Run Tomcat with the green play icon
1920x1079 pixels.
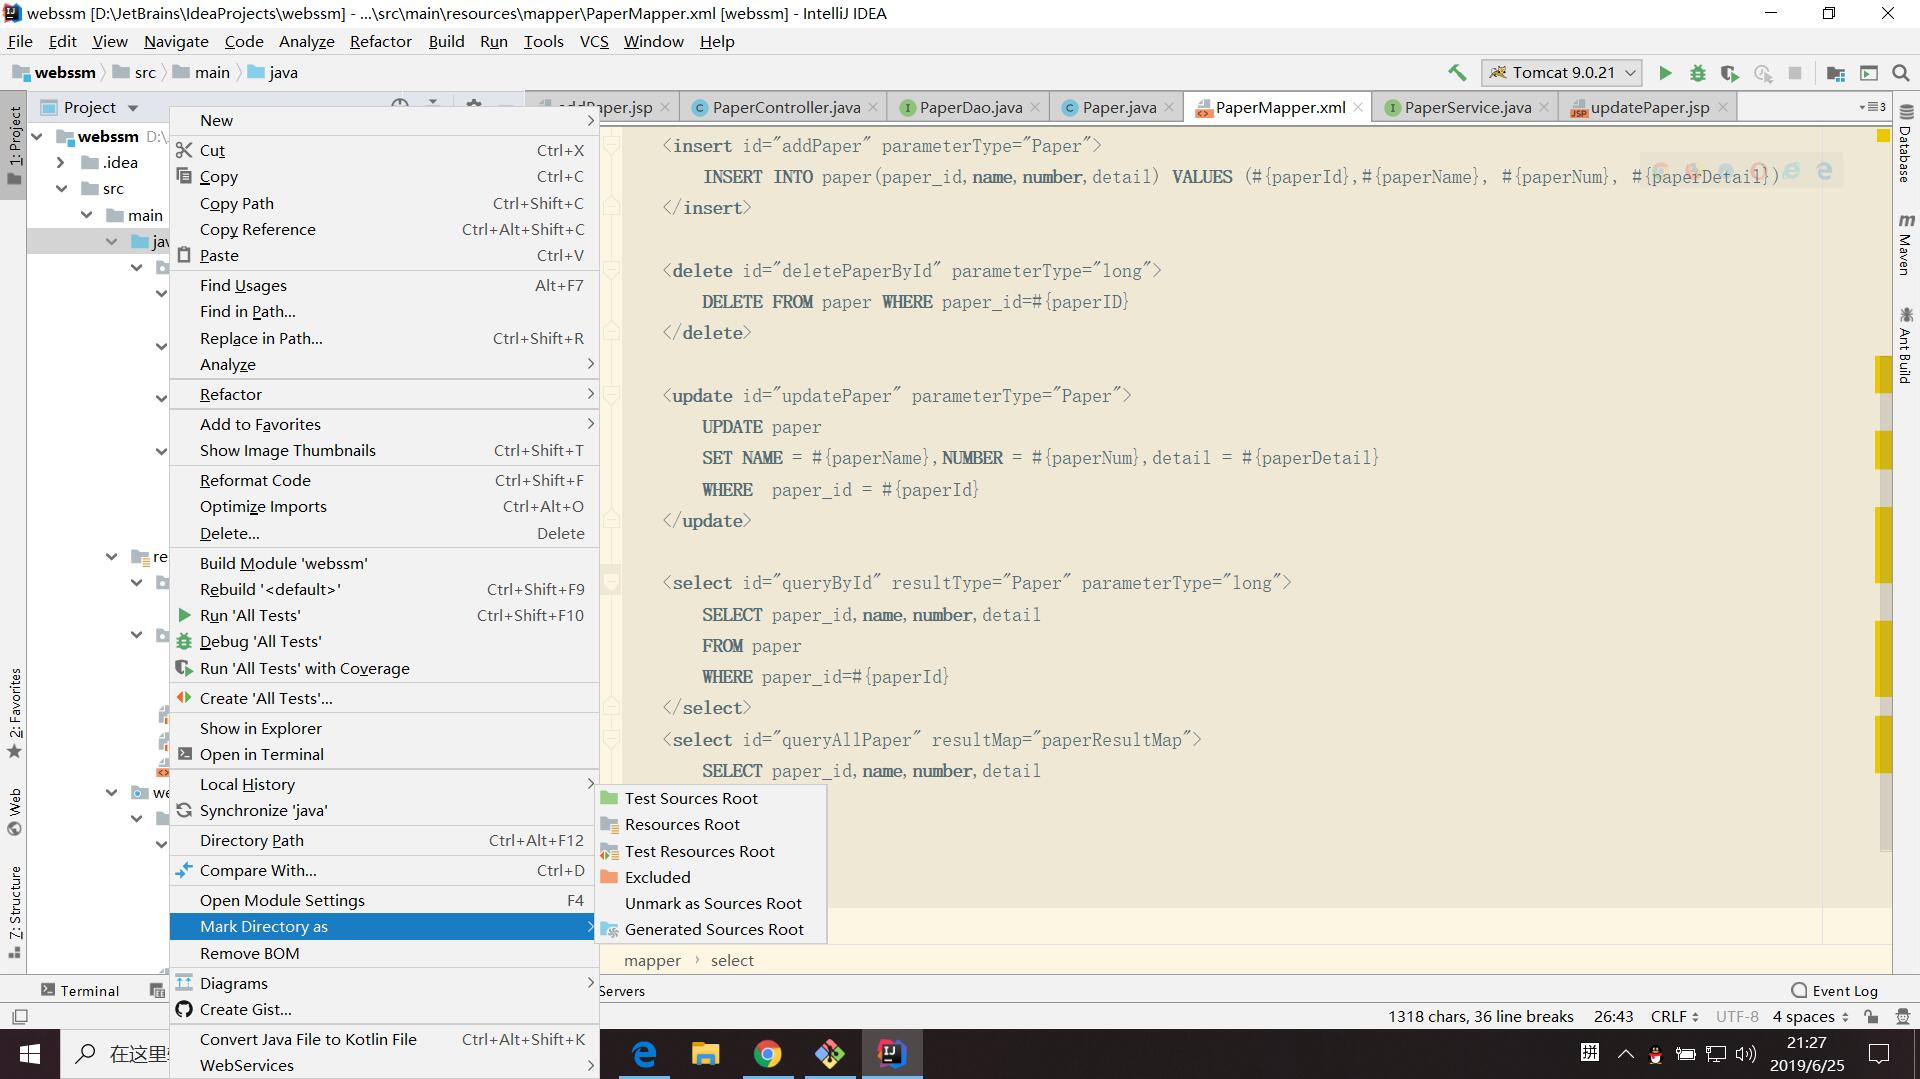[x=1665, y=73]
